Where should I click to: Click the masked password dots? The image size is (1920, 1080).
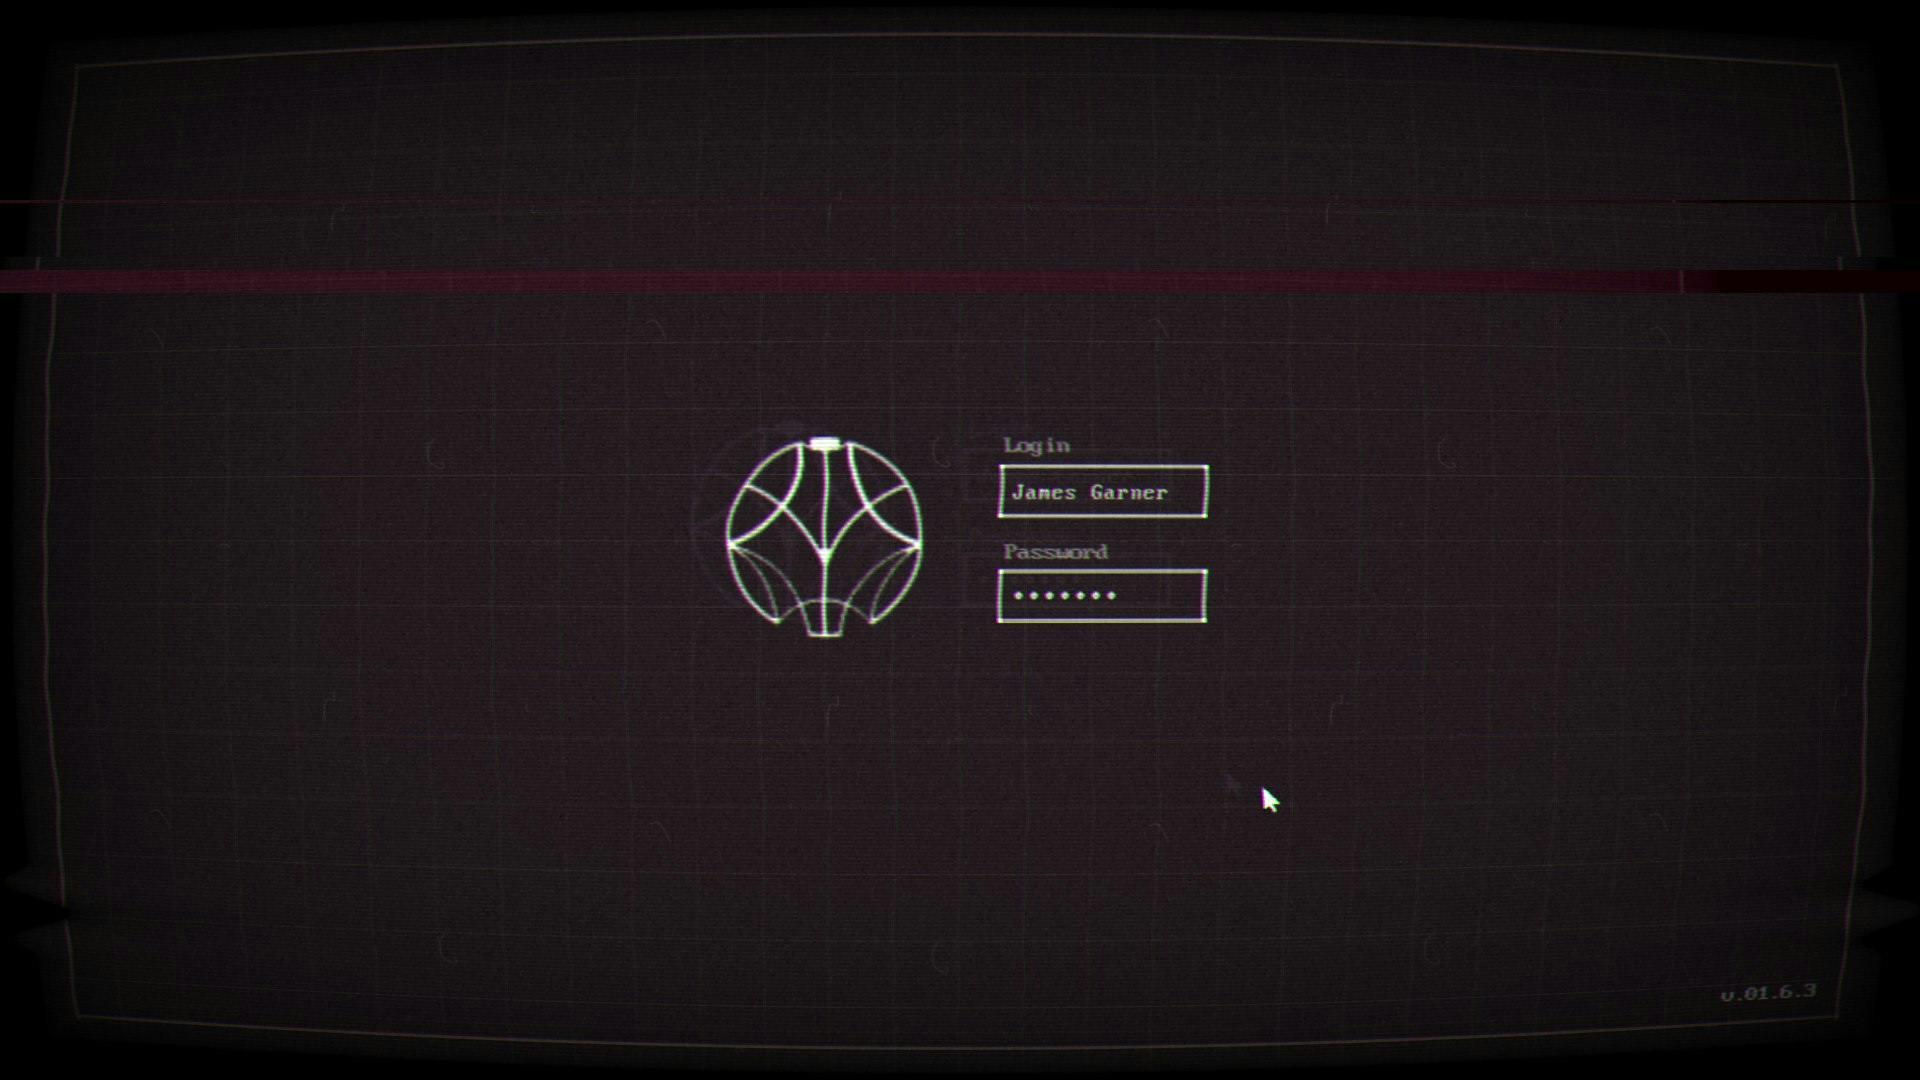[x=1065, y=597]
